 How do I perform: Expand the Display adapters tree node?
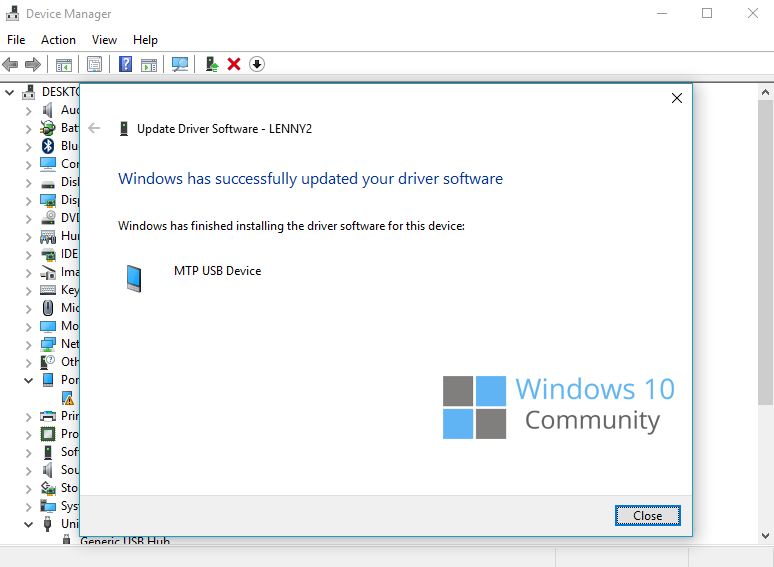pyautogui.click(x=29, y=201)
